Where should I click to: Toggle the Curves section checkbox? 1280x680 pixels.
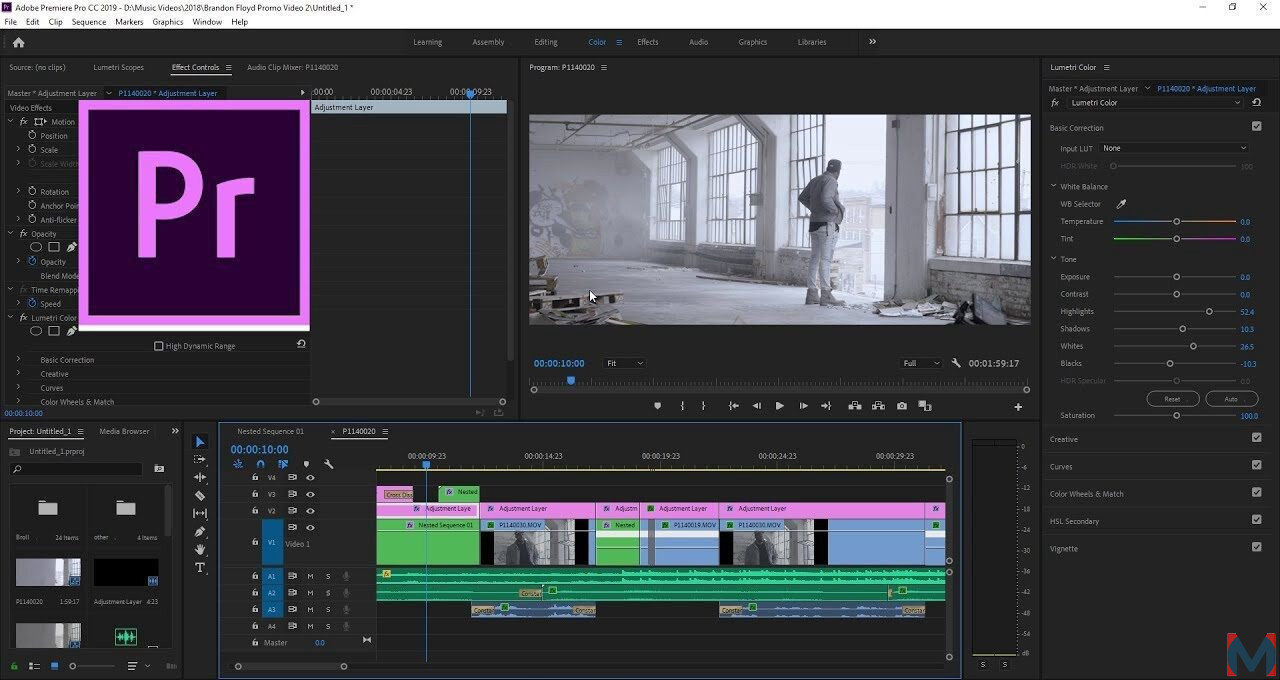pos(1257,465)
